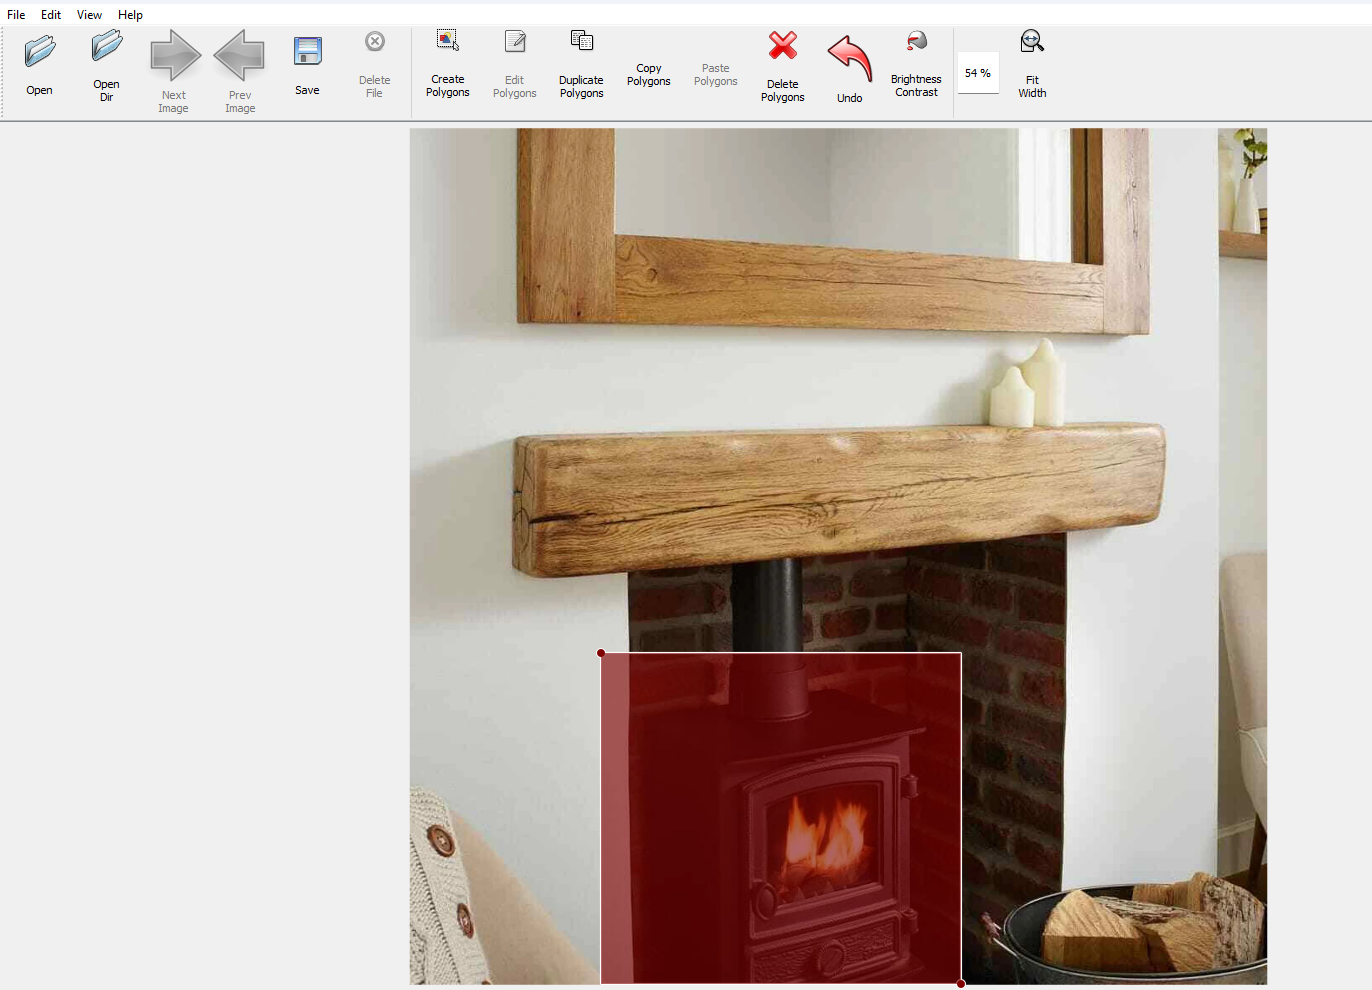Select the Create Polygons tool
This screenshot has width=1372, height=990.
447,42
